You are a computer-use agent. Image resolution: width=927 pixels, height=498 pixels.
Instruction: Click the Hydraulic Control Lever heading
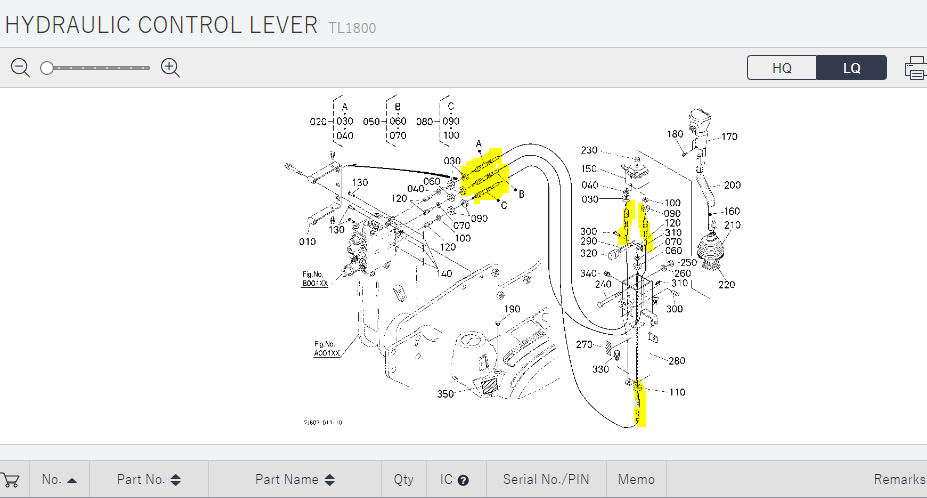pos(161,25)
